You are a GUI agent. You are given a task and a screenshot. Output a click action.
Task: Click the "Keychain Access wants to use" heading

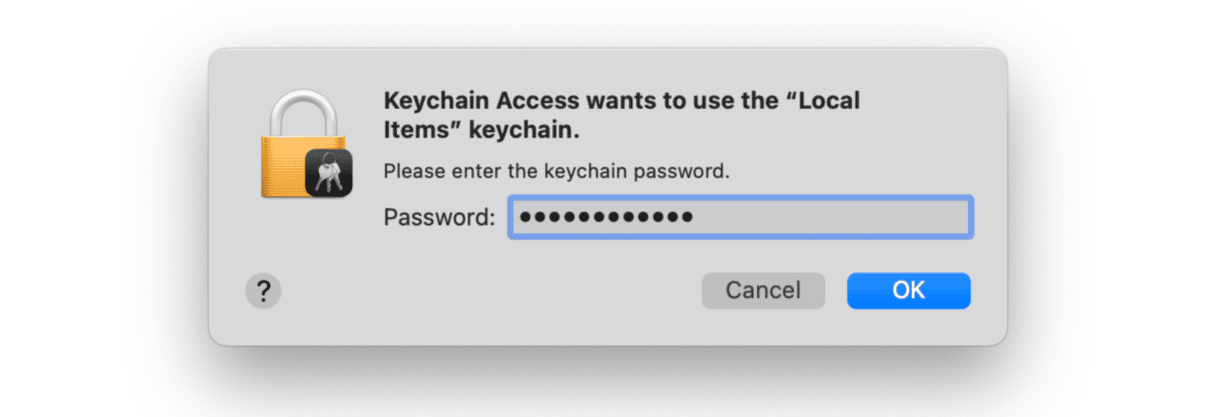[564, 101]
